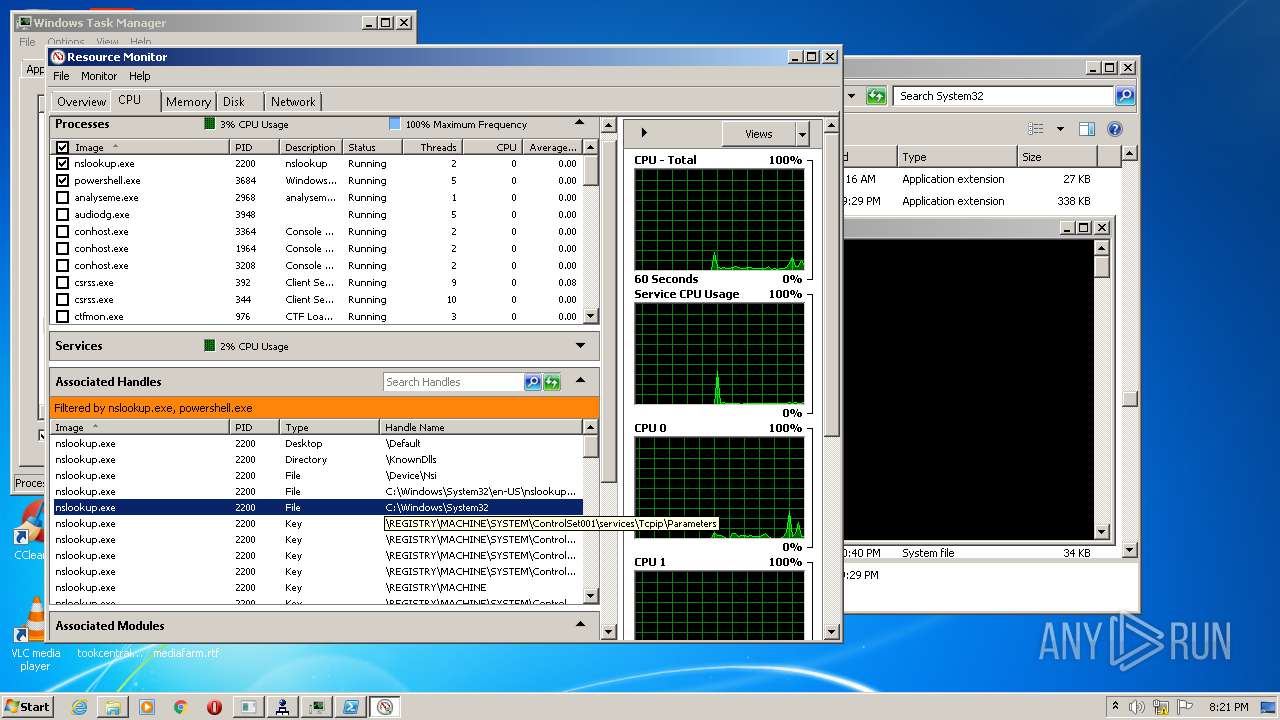Screen dimensions: 1280x720
Task: Expand the Services section
Action: [x=580, y=346]
